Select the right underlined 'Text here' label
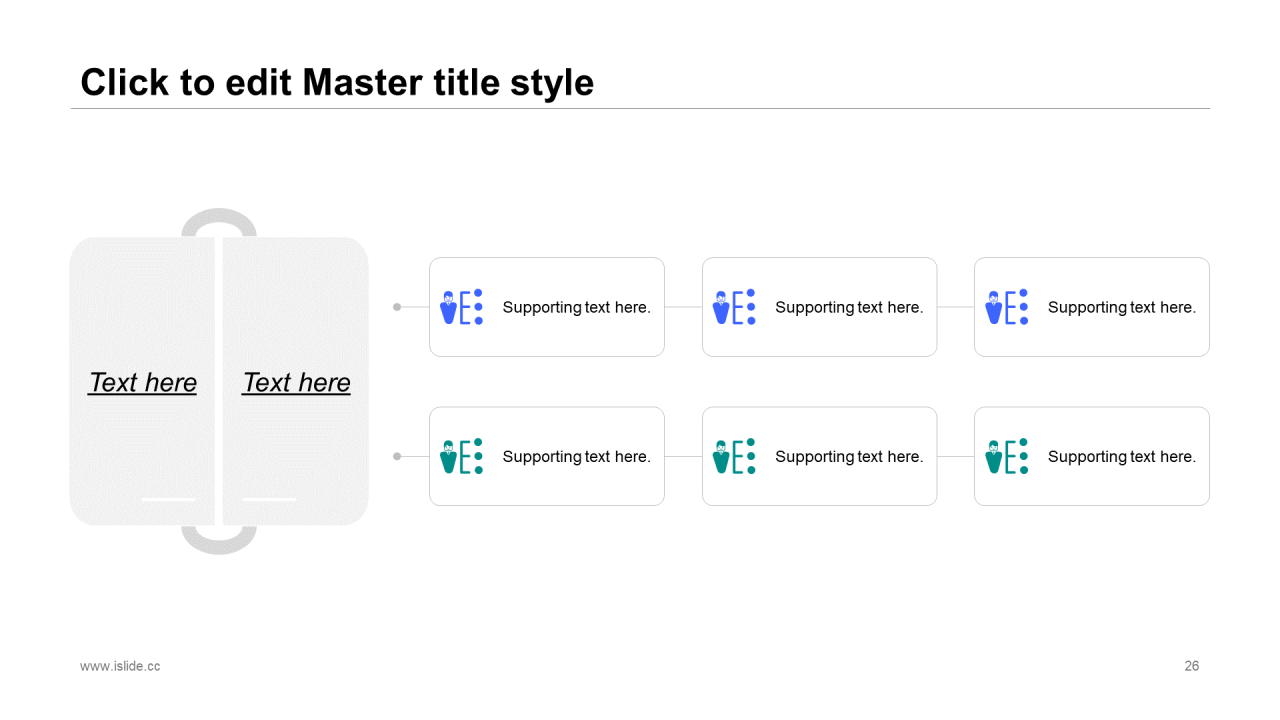Viewport: 1280px width, 720px height. (296, 383)
